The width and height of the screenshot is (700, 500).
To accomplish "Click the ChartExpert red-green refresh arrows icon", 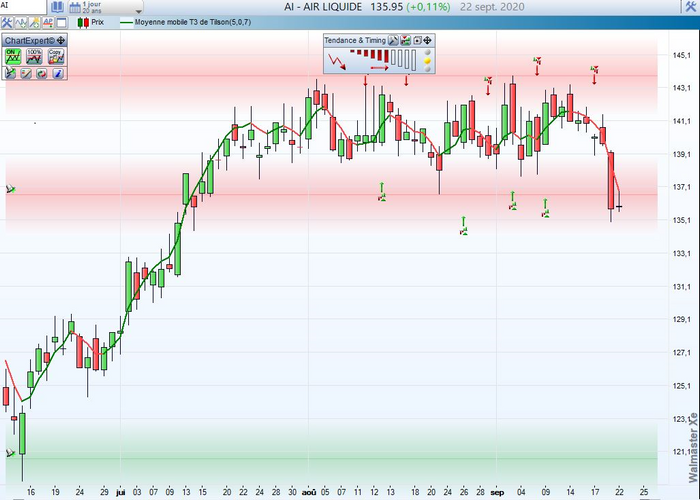I will pos(42,73).
